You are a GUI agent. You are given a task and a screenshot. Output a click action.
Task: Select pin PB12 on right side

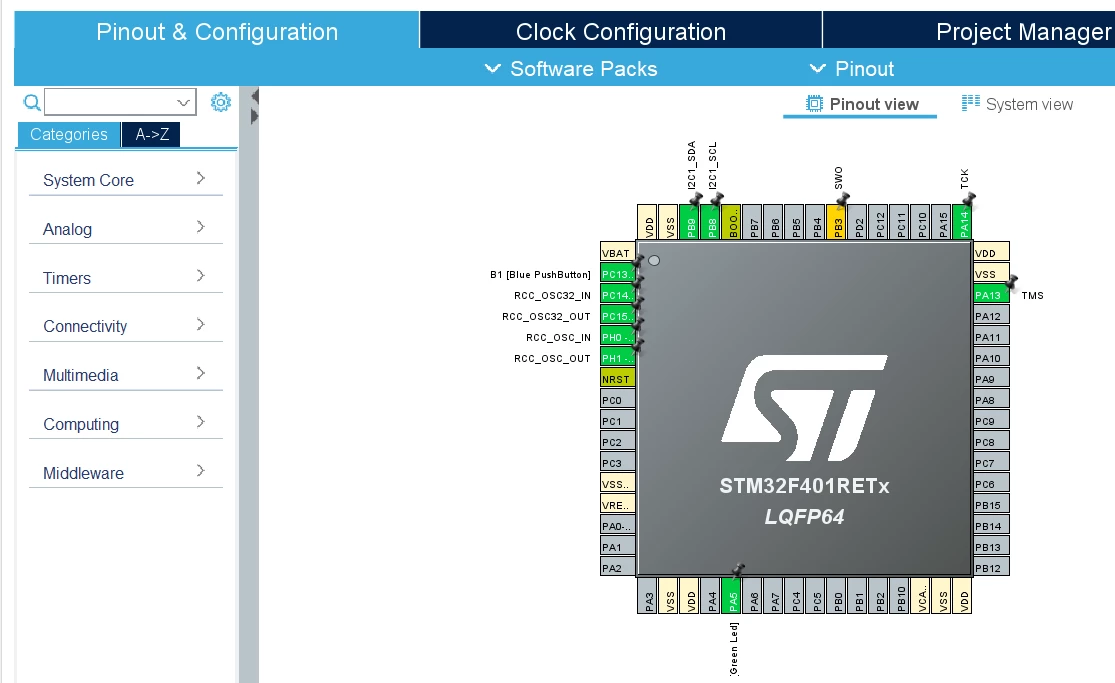point(991,568)
